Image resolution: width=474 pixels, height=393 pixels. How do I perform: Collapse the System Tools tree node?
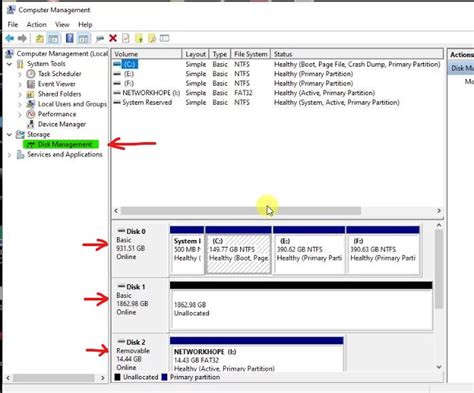pos(9,64)
